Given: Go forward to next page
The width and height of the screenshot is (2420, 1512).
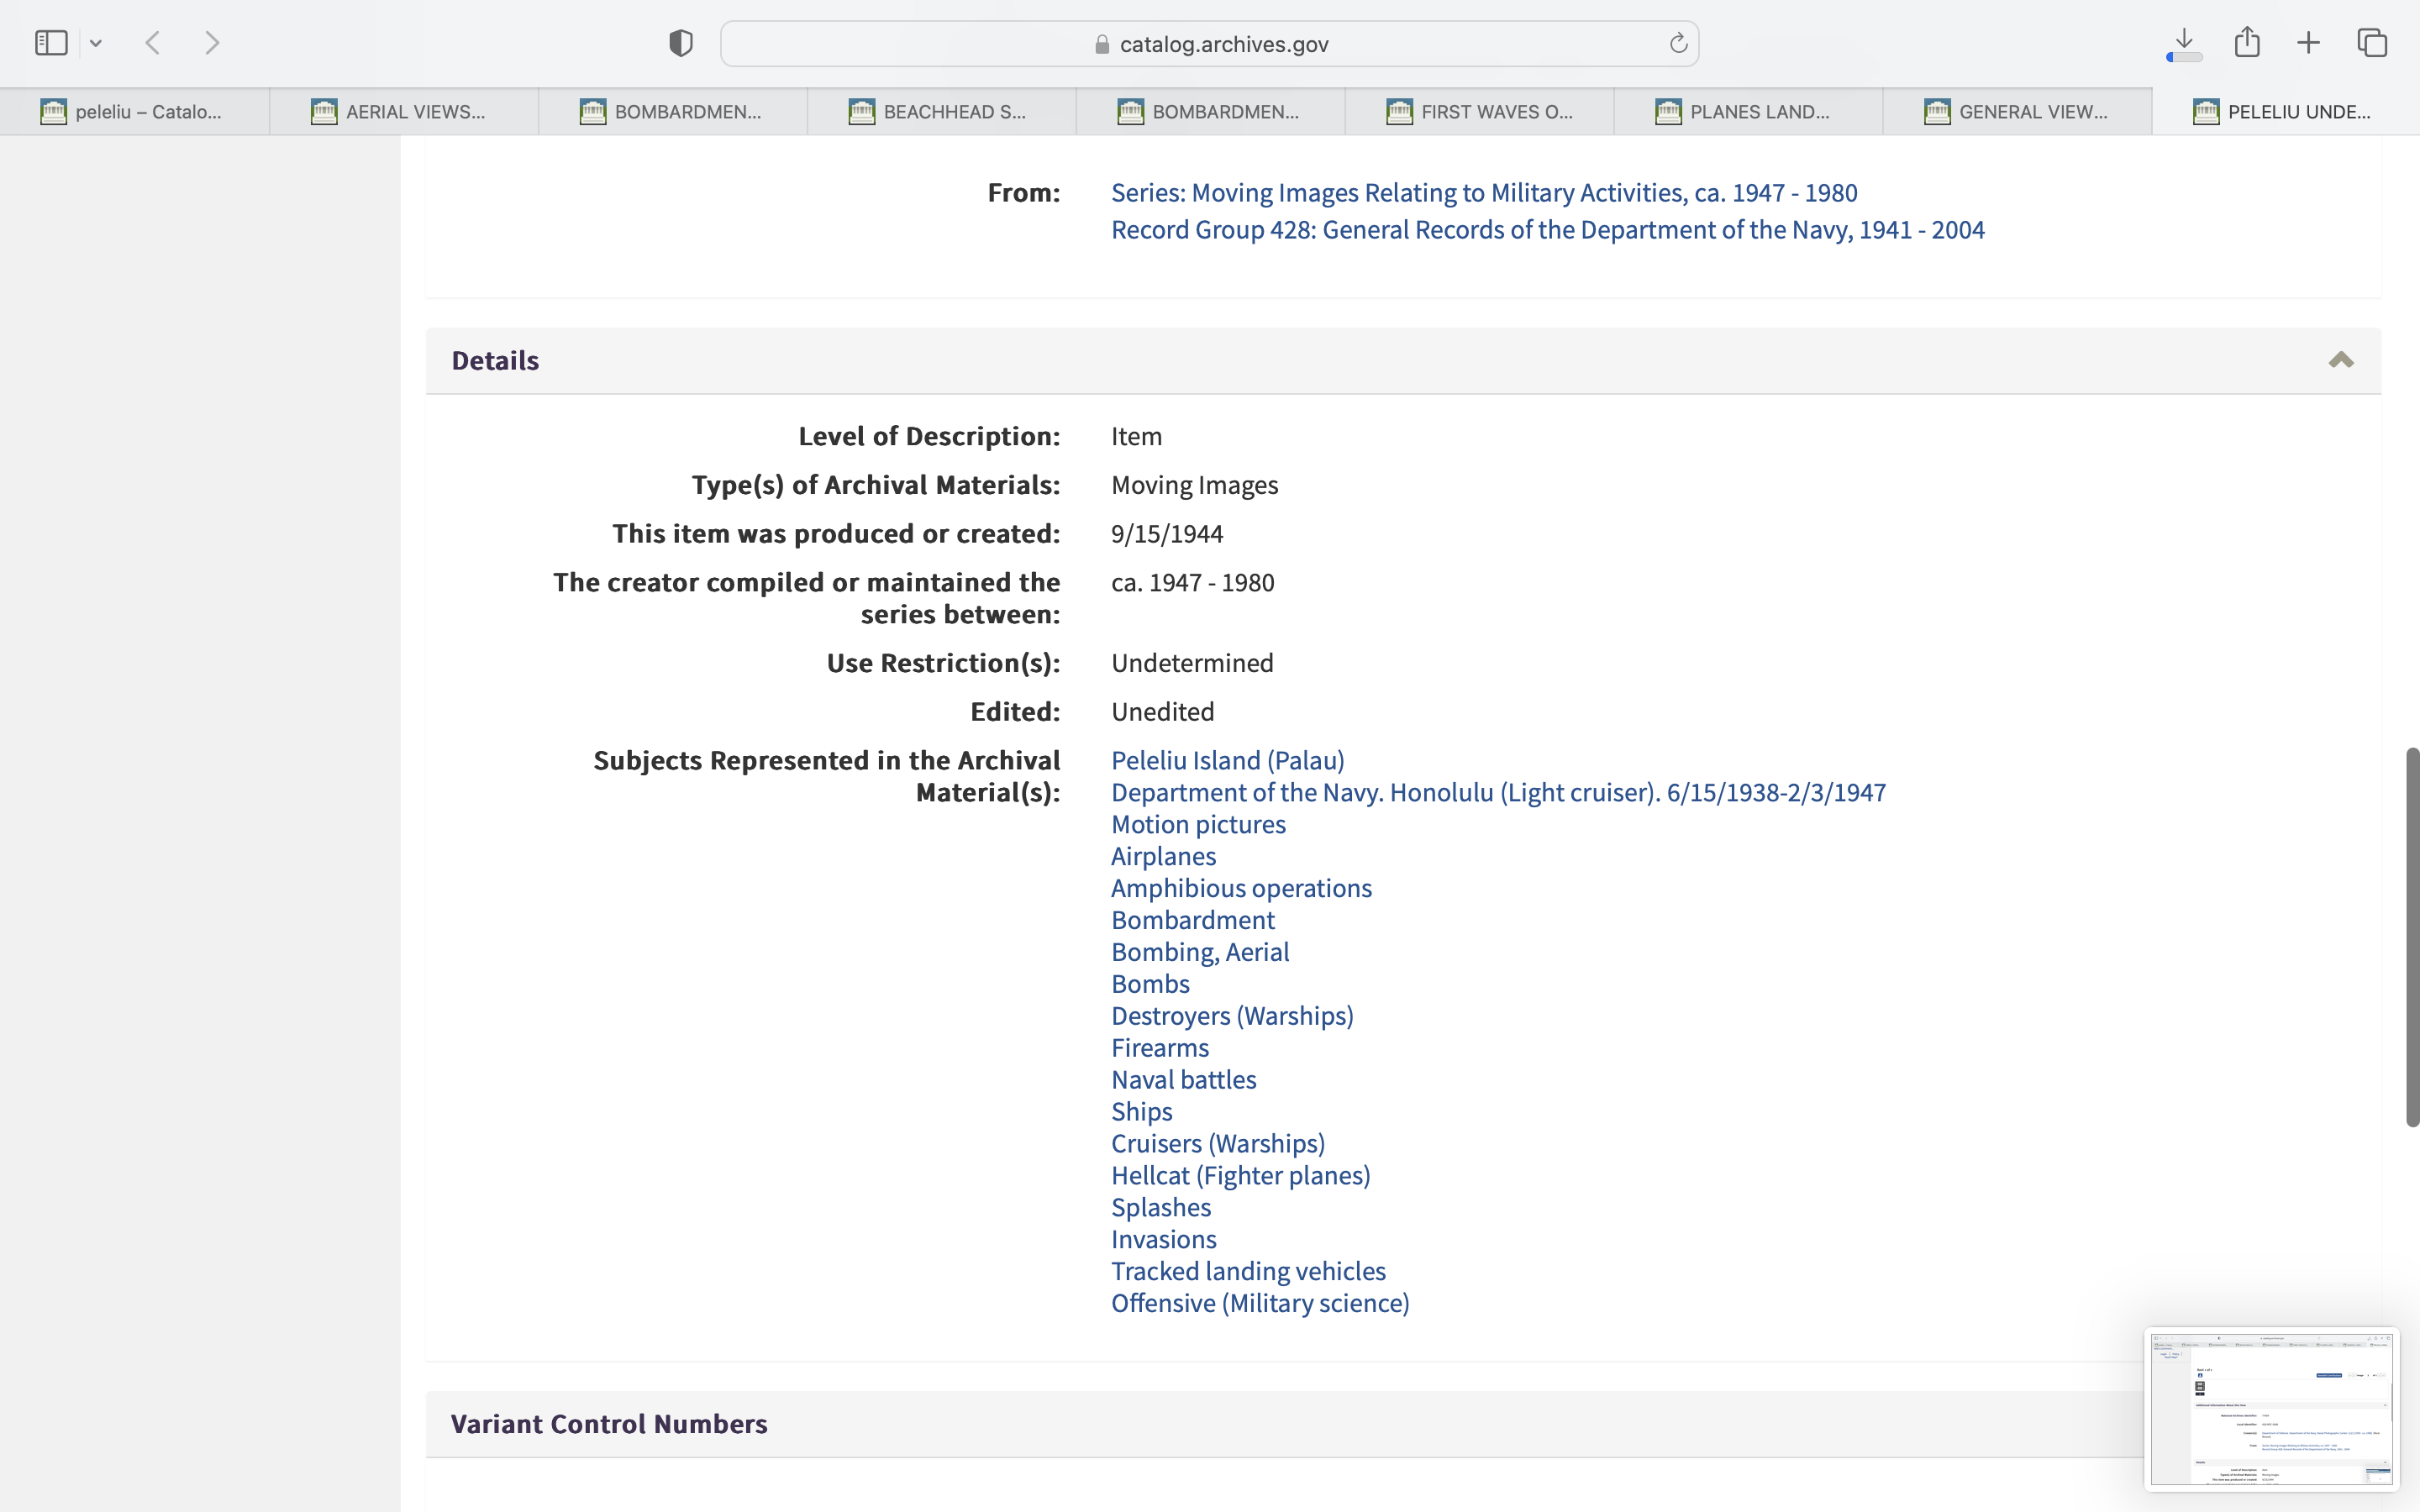Looking at the screenshot, I should pos(212,43).
